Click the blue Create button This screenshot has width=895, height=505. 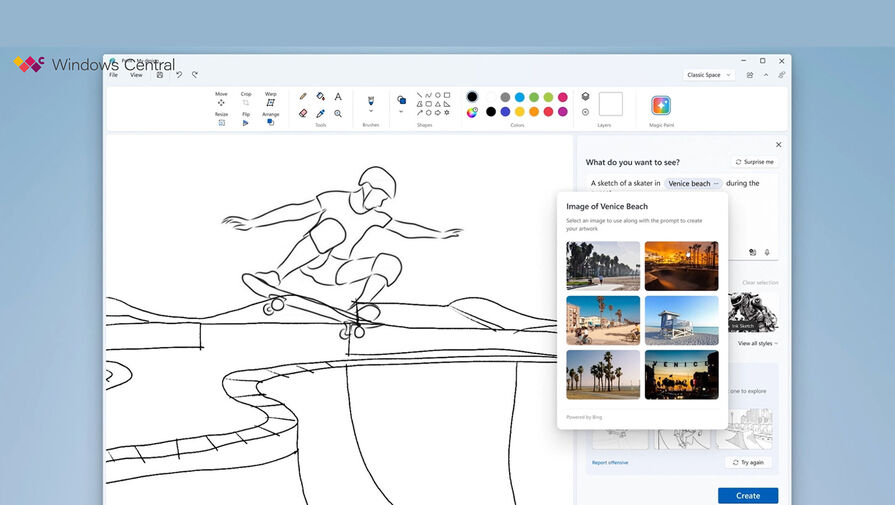748,495
